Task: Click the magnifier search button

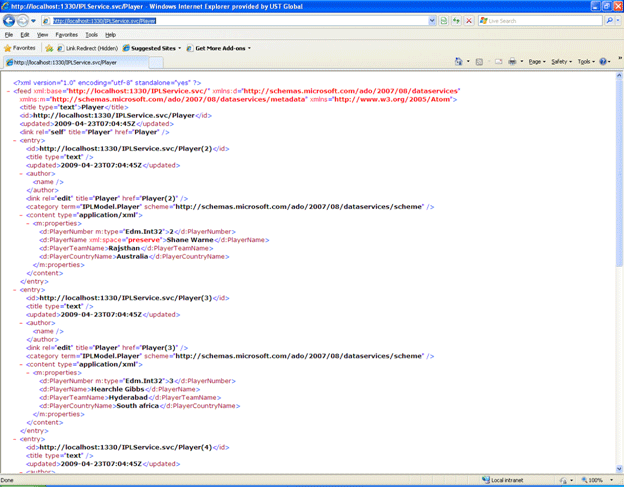Action: pyautogui.click(x=609, y=21)
